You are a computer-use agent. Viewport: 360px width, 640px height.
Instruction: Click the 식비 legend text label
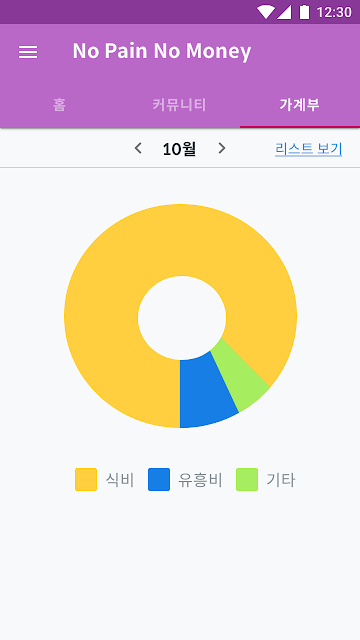tap(120, 480)
